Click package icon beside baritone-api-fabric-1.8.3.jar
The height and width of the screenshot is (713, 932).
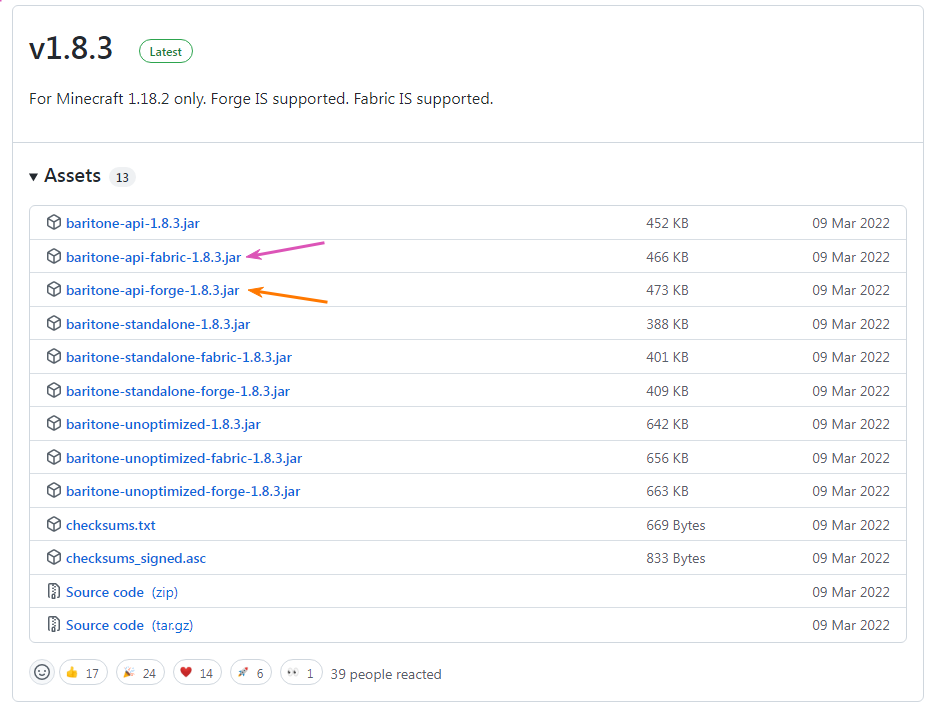[53, 257]
